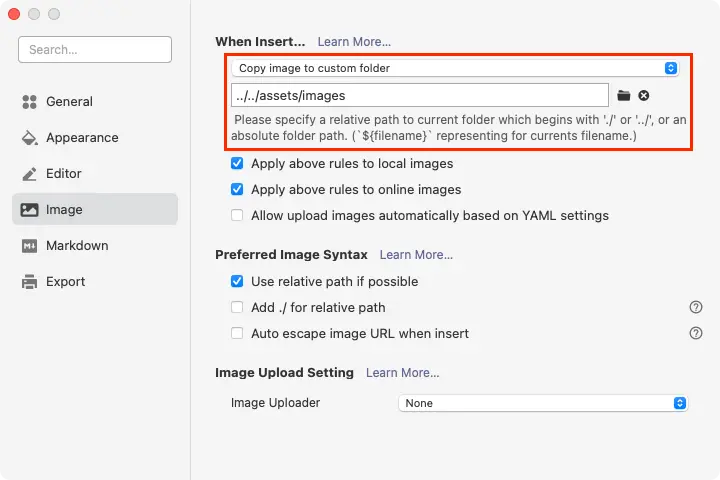Click help icon next to Add ./ option
Screen dimensions: 720x480
696,307
